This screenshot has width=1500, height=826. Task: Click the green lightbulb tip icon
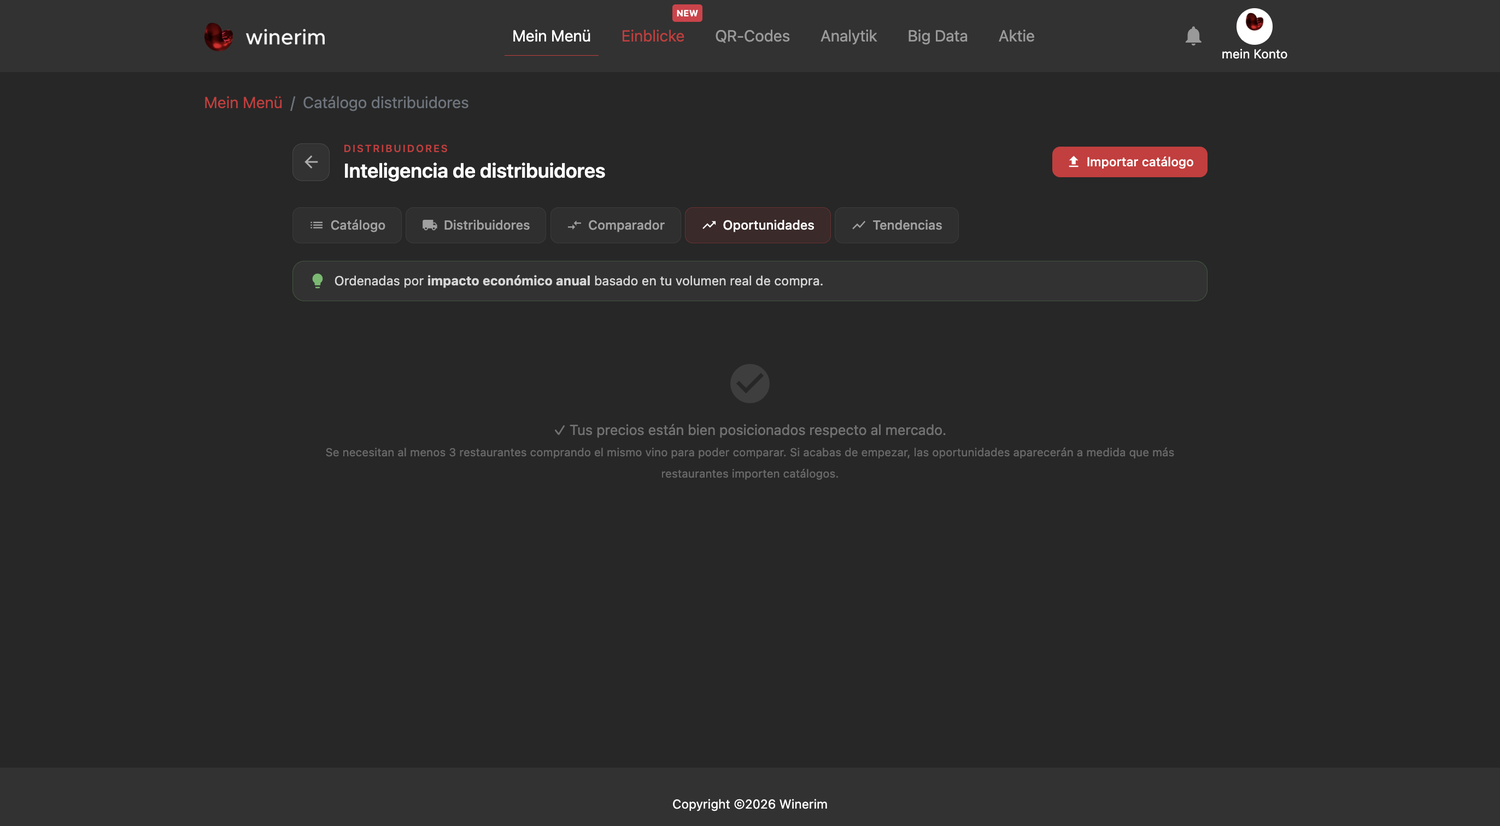(317, 281)
